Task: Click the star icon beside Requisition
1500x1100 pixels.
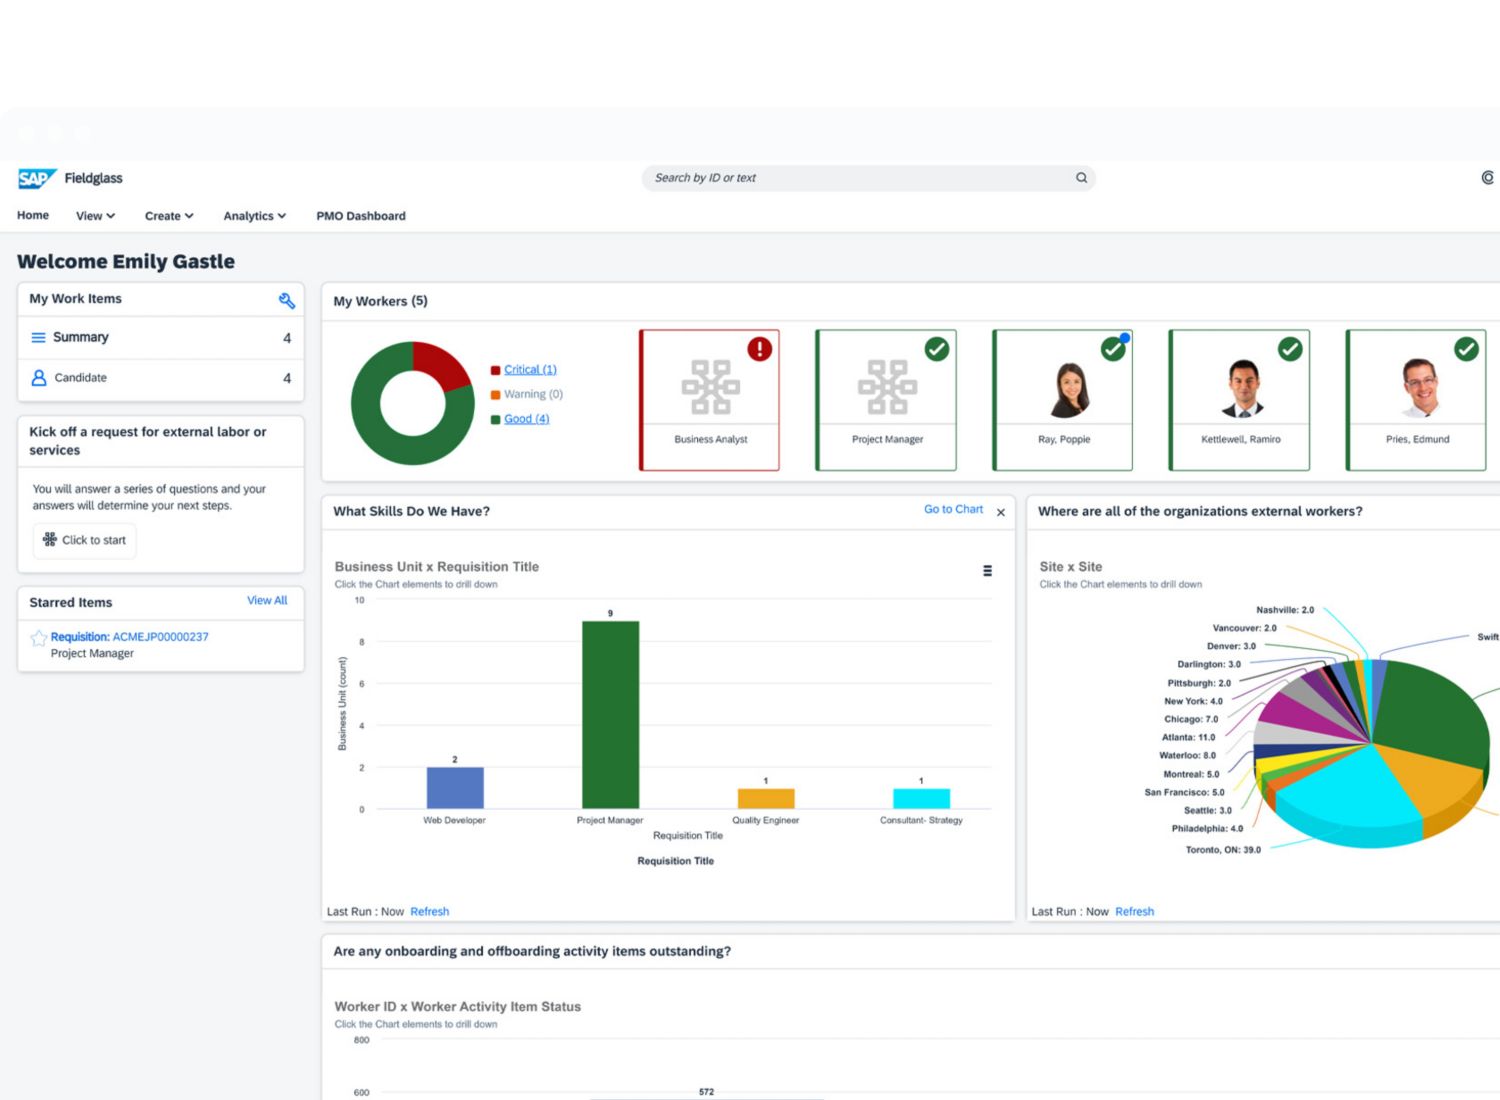Action: (x=39, y=638)
